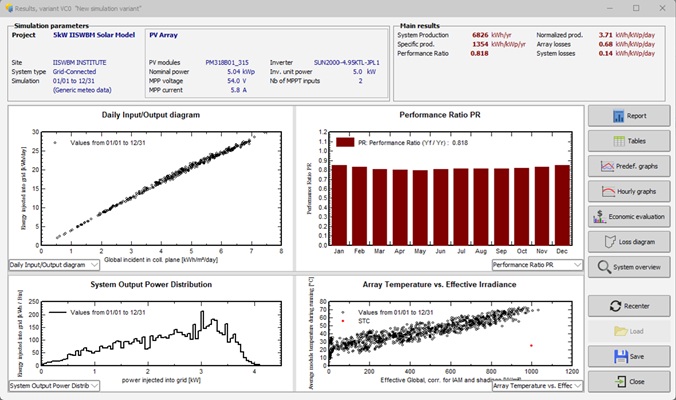
Task: Click the Close door exit icon
Action: [620, 381]
